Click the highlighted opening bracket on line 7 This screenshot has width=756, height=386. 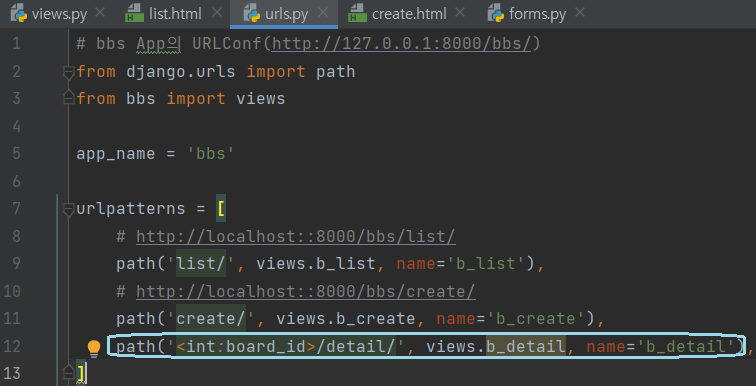221,209
